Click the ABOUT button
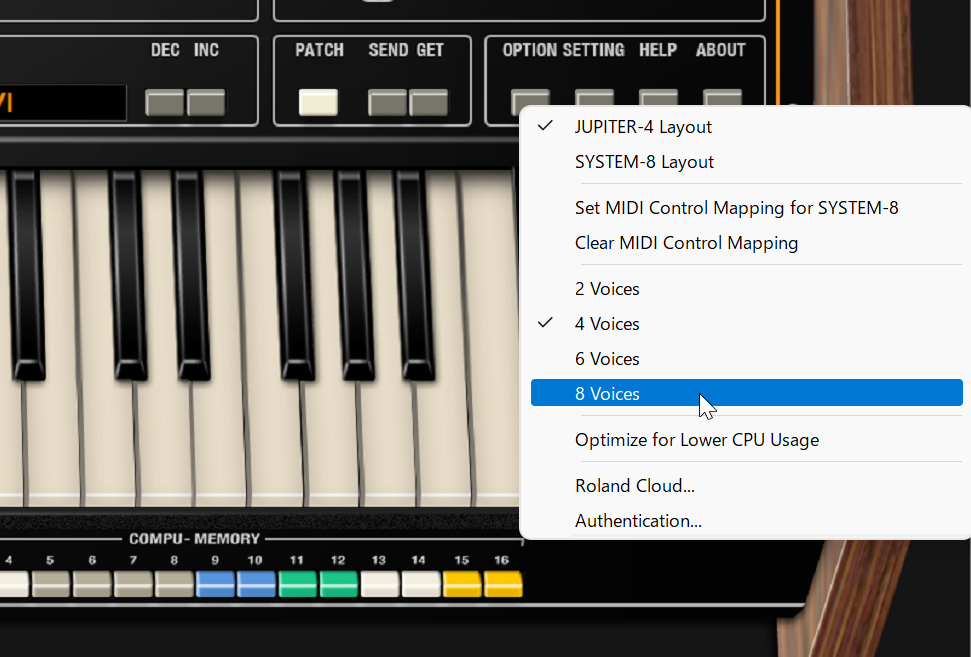 722,98
